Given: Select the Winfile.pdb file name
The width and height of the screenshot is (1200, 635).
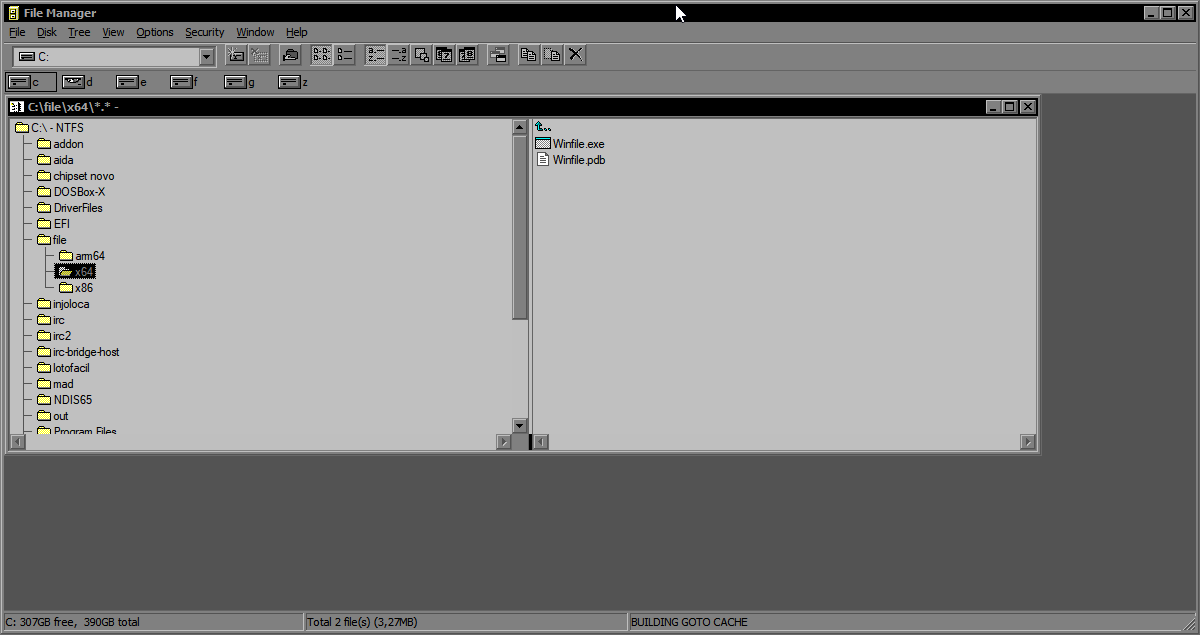Looking at the screenshot, I should [579, 160].
